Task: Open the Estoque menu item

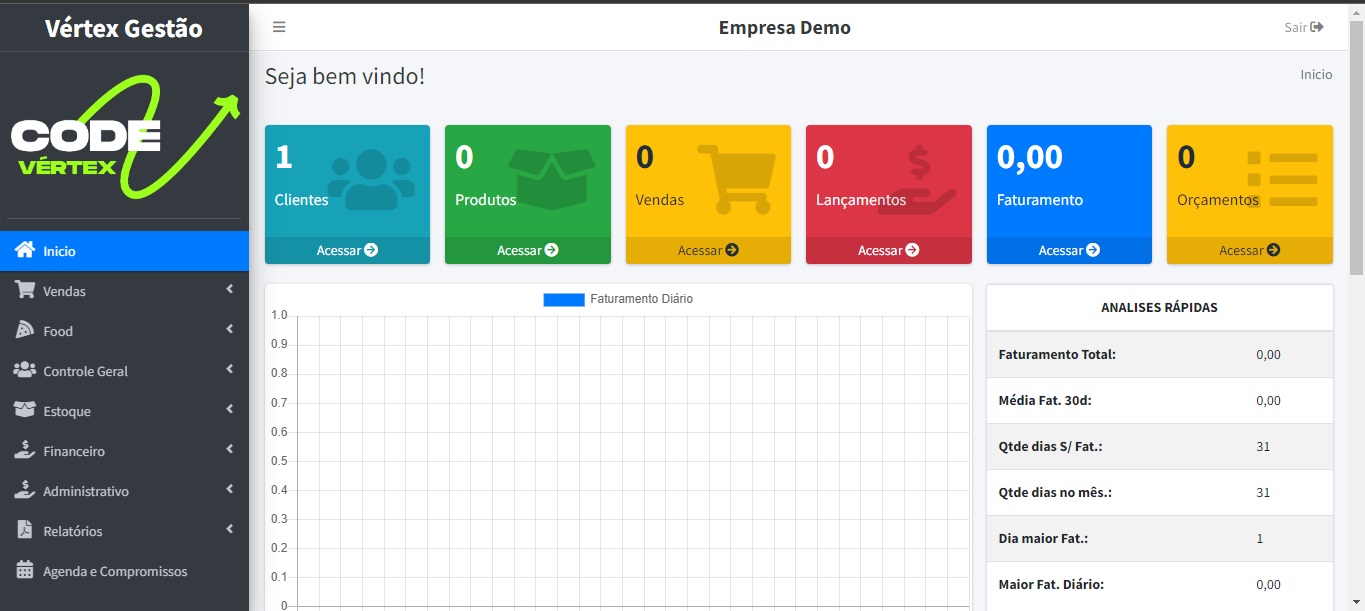Action: point(67,411)
